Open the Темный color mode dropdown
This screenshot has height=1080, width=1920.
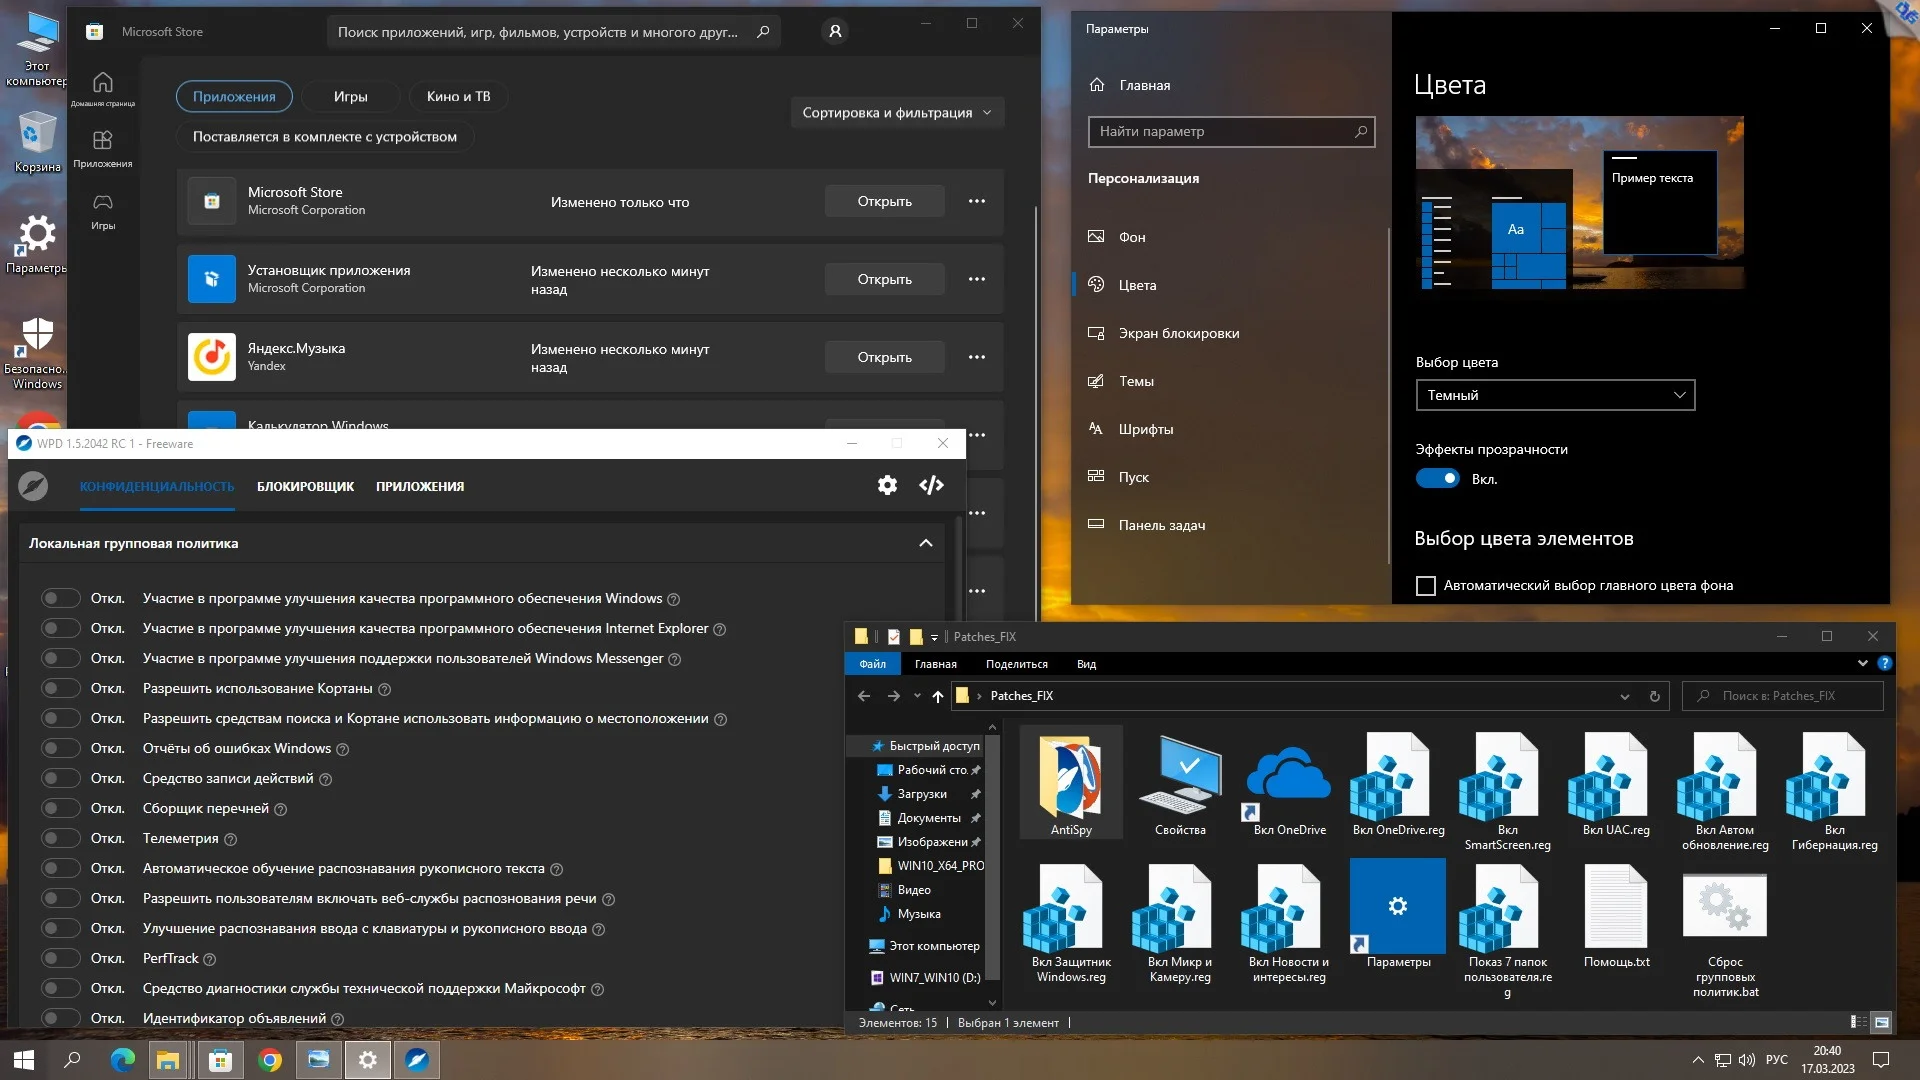coord(1555,395)
